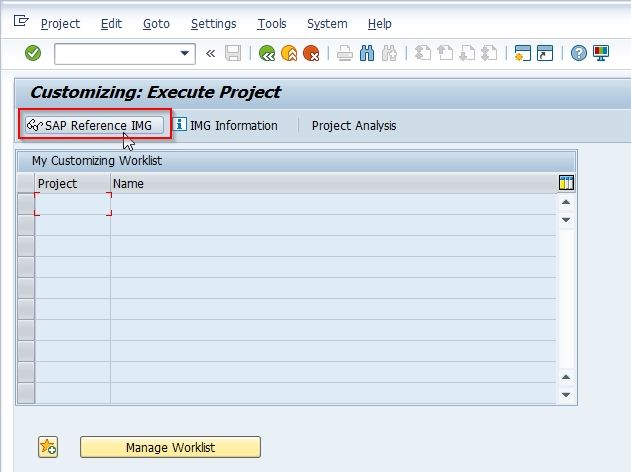The image size is (631, 472).
Task: Click the Find binoculars icon
Action: (367, 53)
